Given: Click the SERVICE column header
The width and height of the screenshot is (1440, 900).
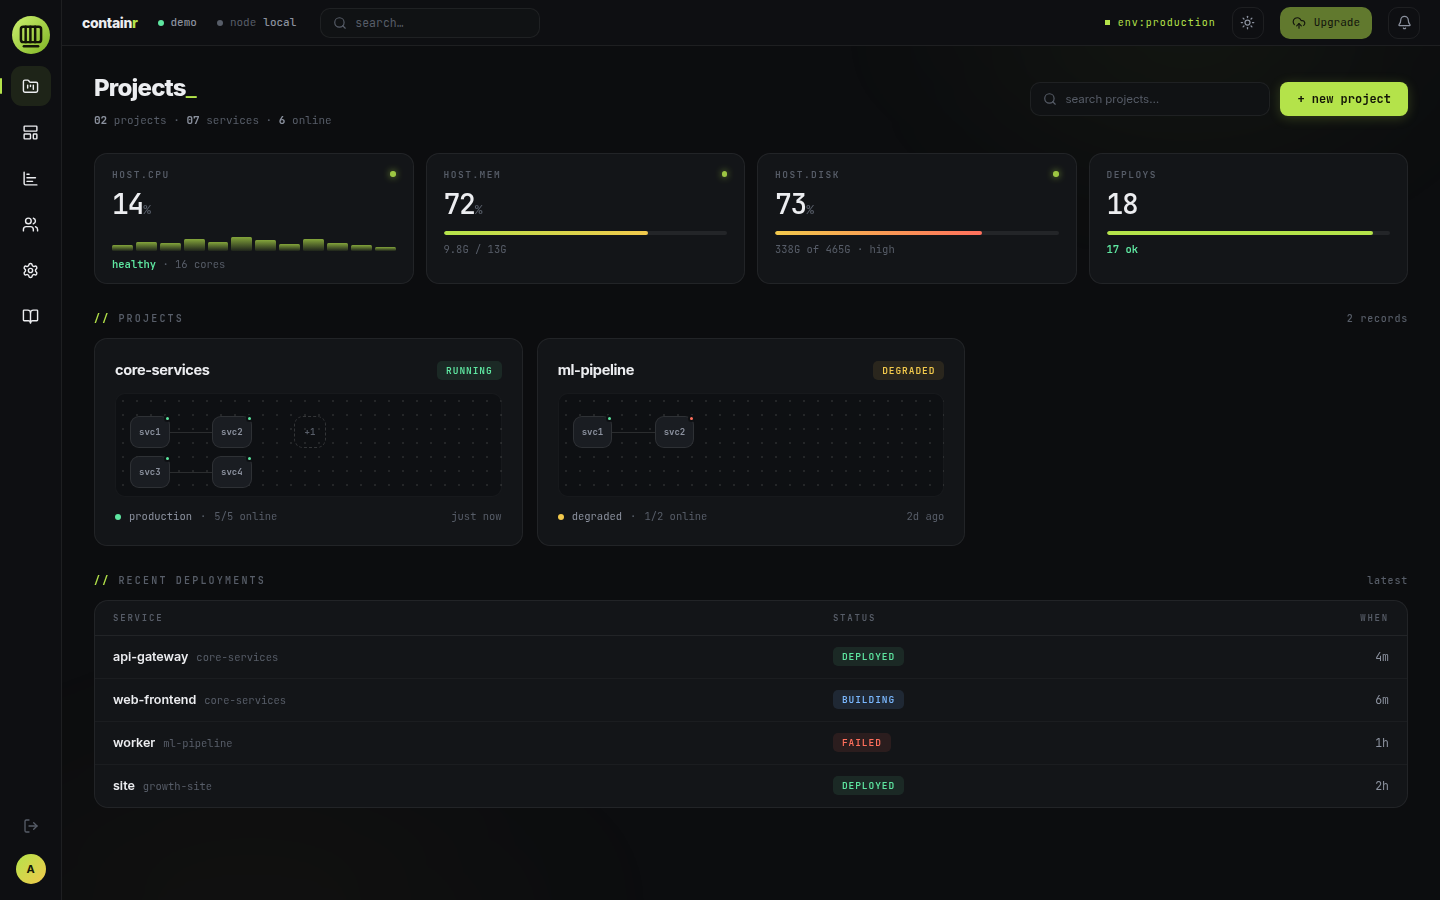Looking at the screenshot, I should [x=138, y=618].
